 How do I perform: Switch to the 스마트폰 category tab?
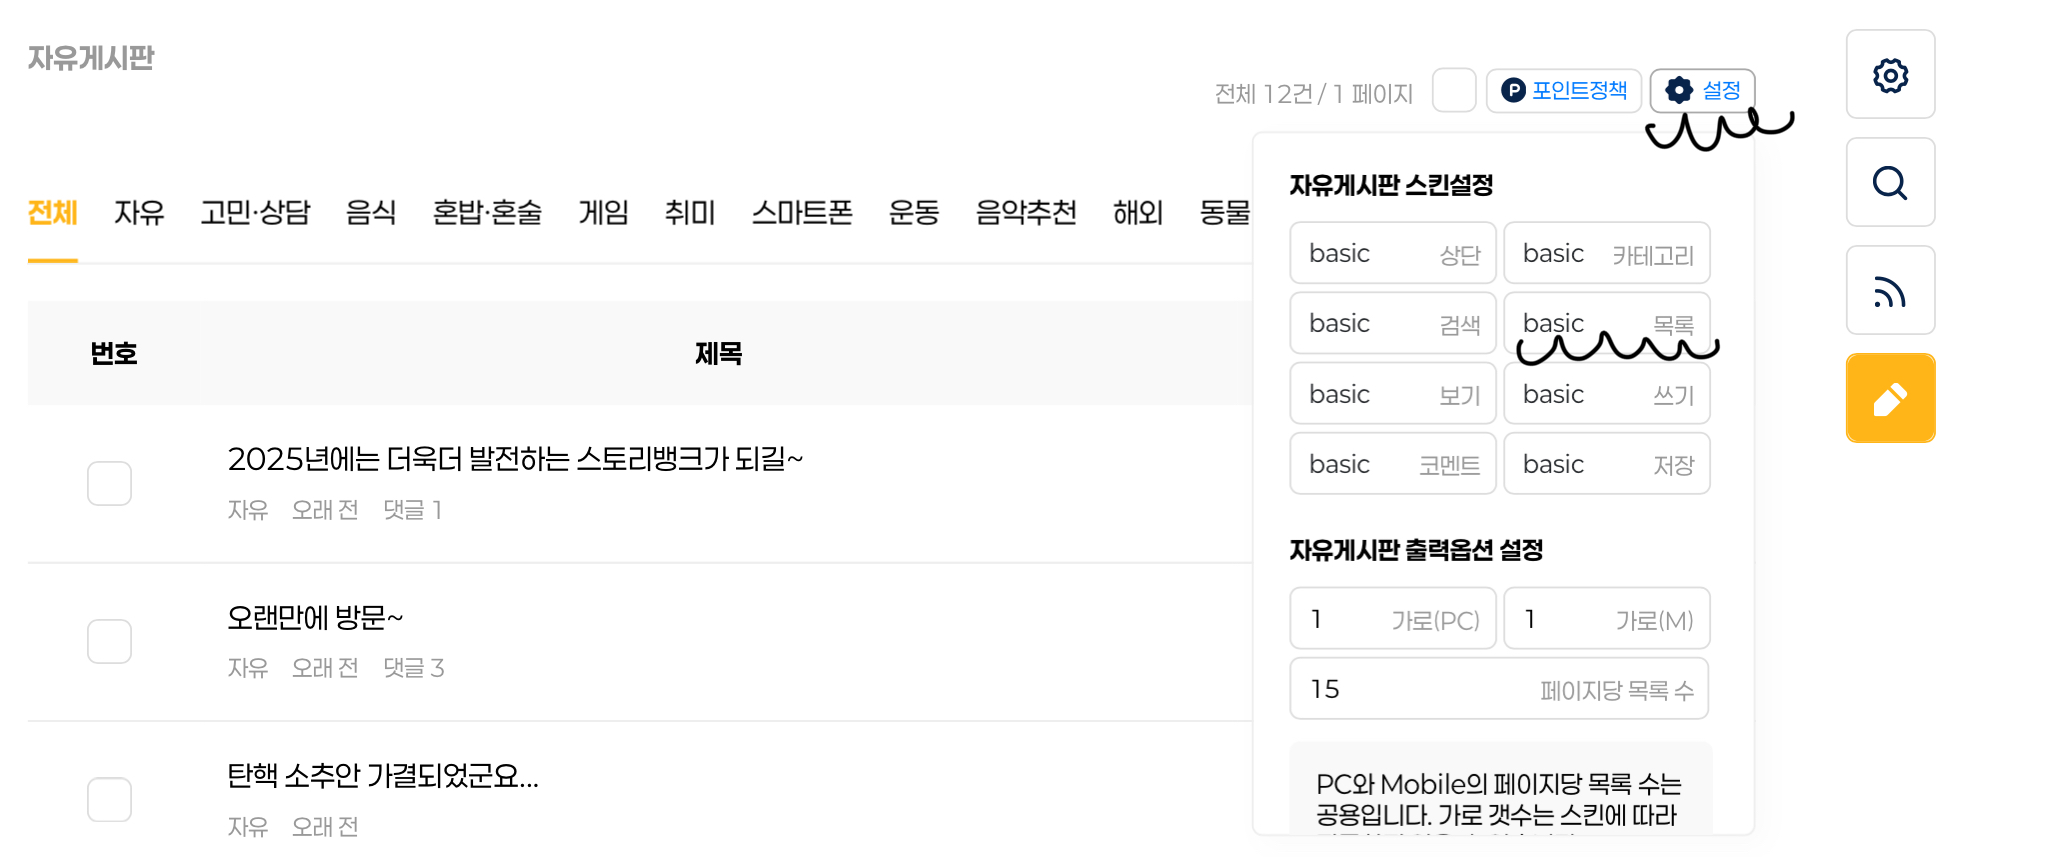[x=802, y=213]
